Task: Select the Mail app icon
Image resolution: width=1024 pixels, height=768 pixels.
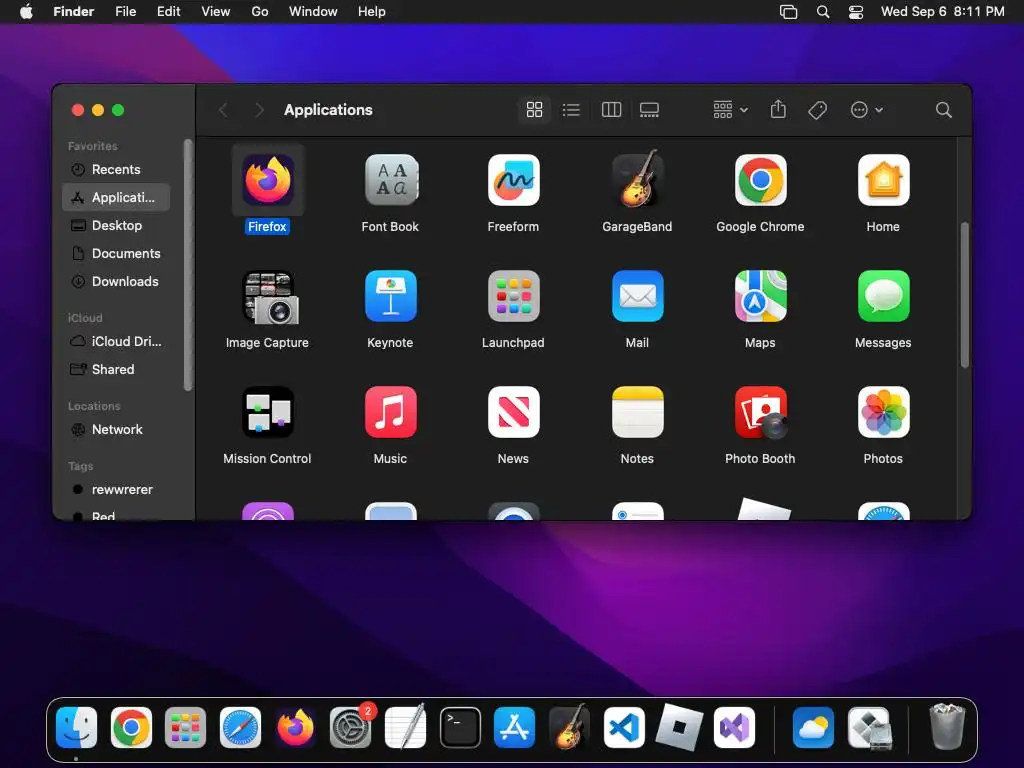Action: pos(637,296)
